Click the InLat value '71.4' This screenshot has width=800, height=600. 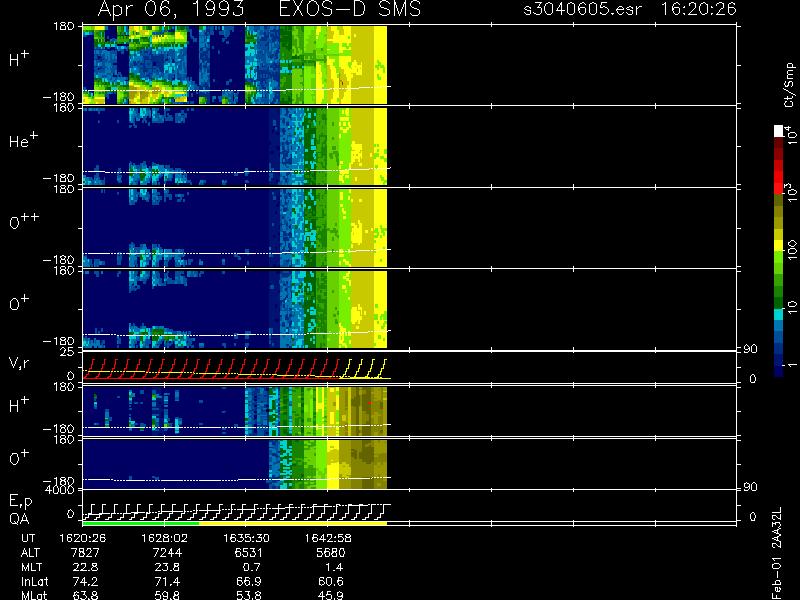coord(168,581)
